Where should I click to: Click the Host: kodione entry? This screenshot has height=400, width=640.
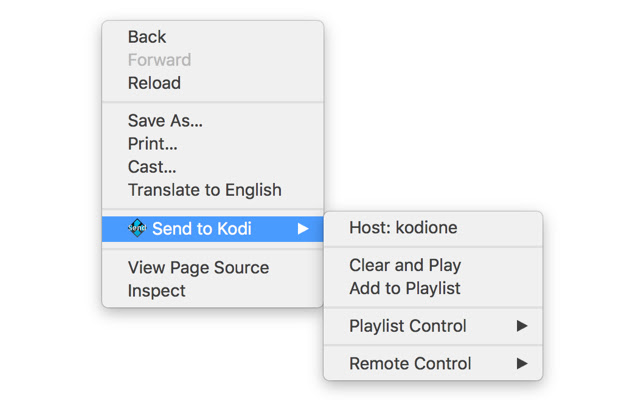tap(403, 228)
